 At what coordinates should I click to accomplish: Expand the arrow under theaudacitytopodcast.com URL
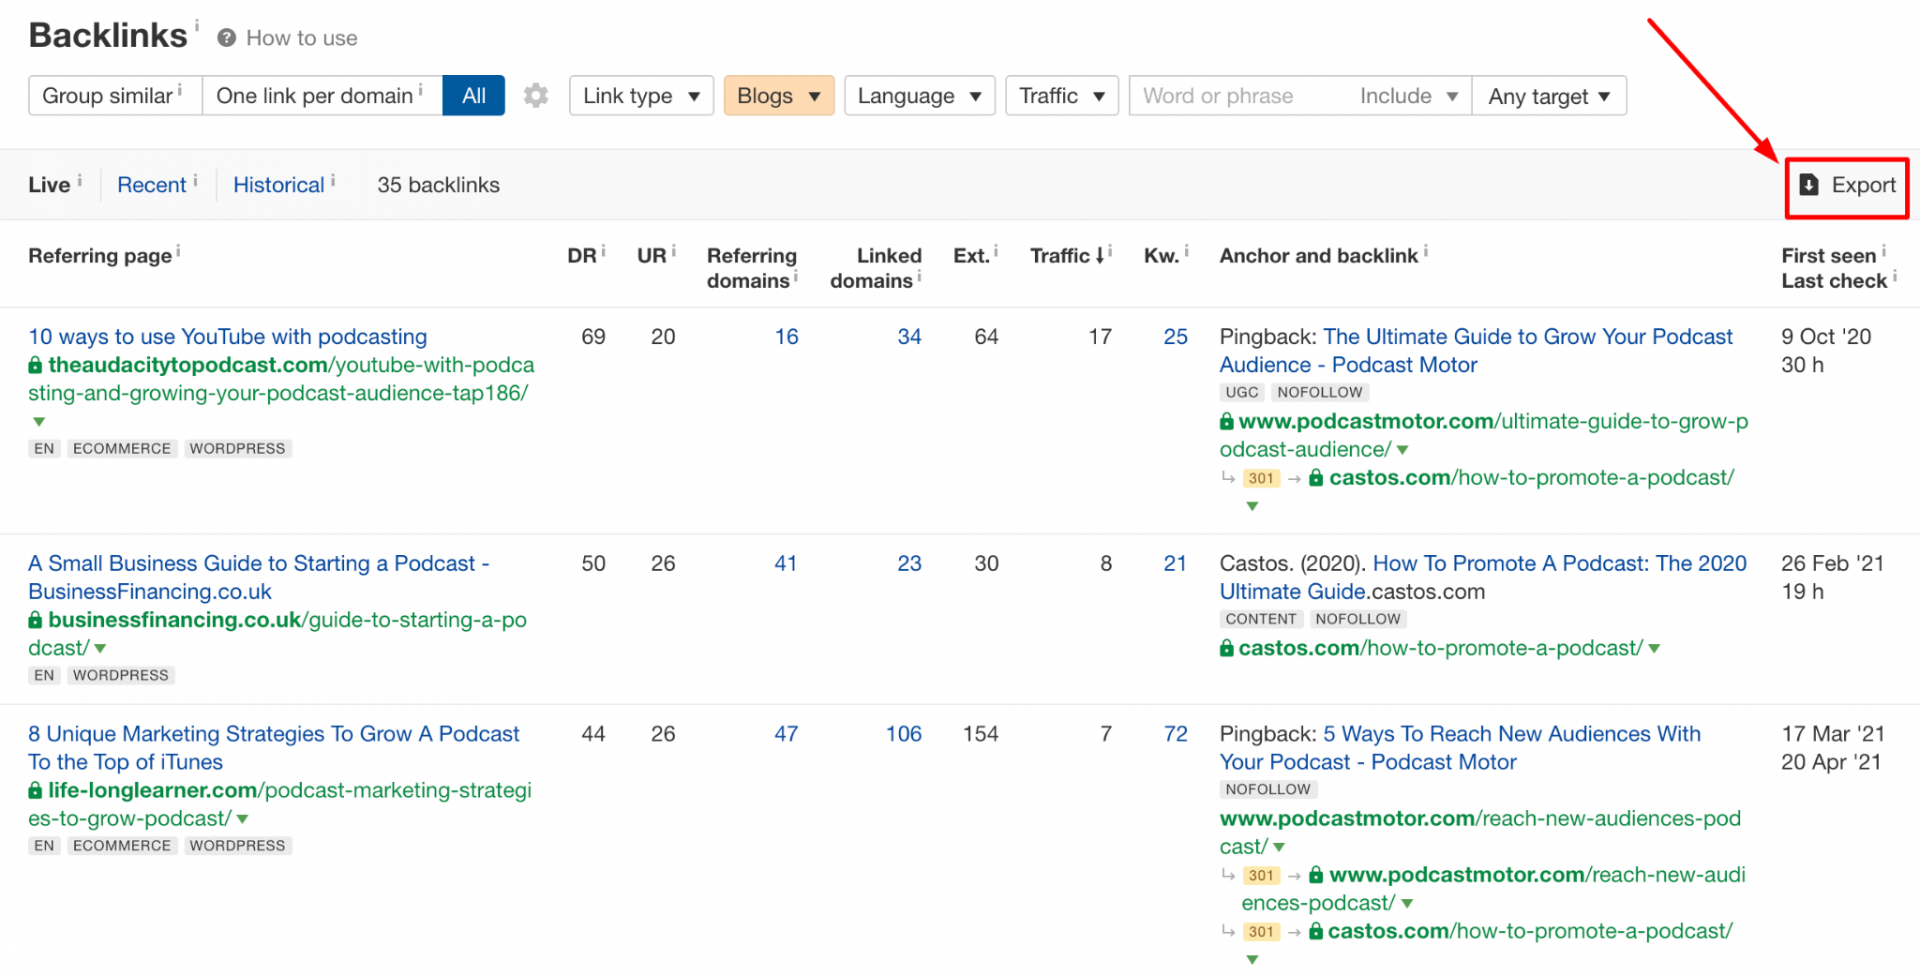click(x=39, y=422)
